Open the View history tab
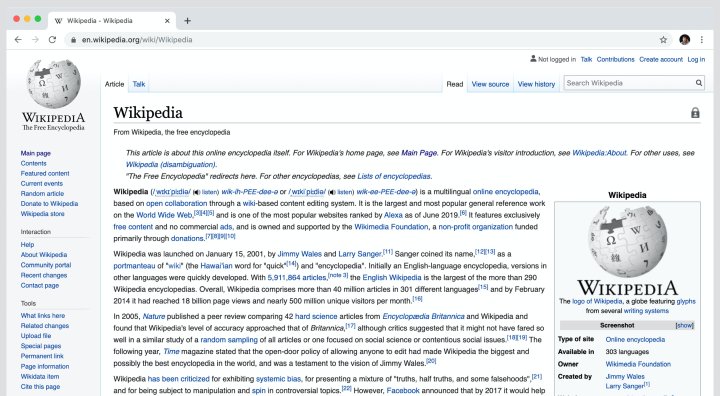Screen dimensions: 720x396 [x=536, y=84]
